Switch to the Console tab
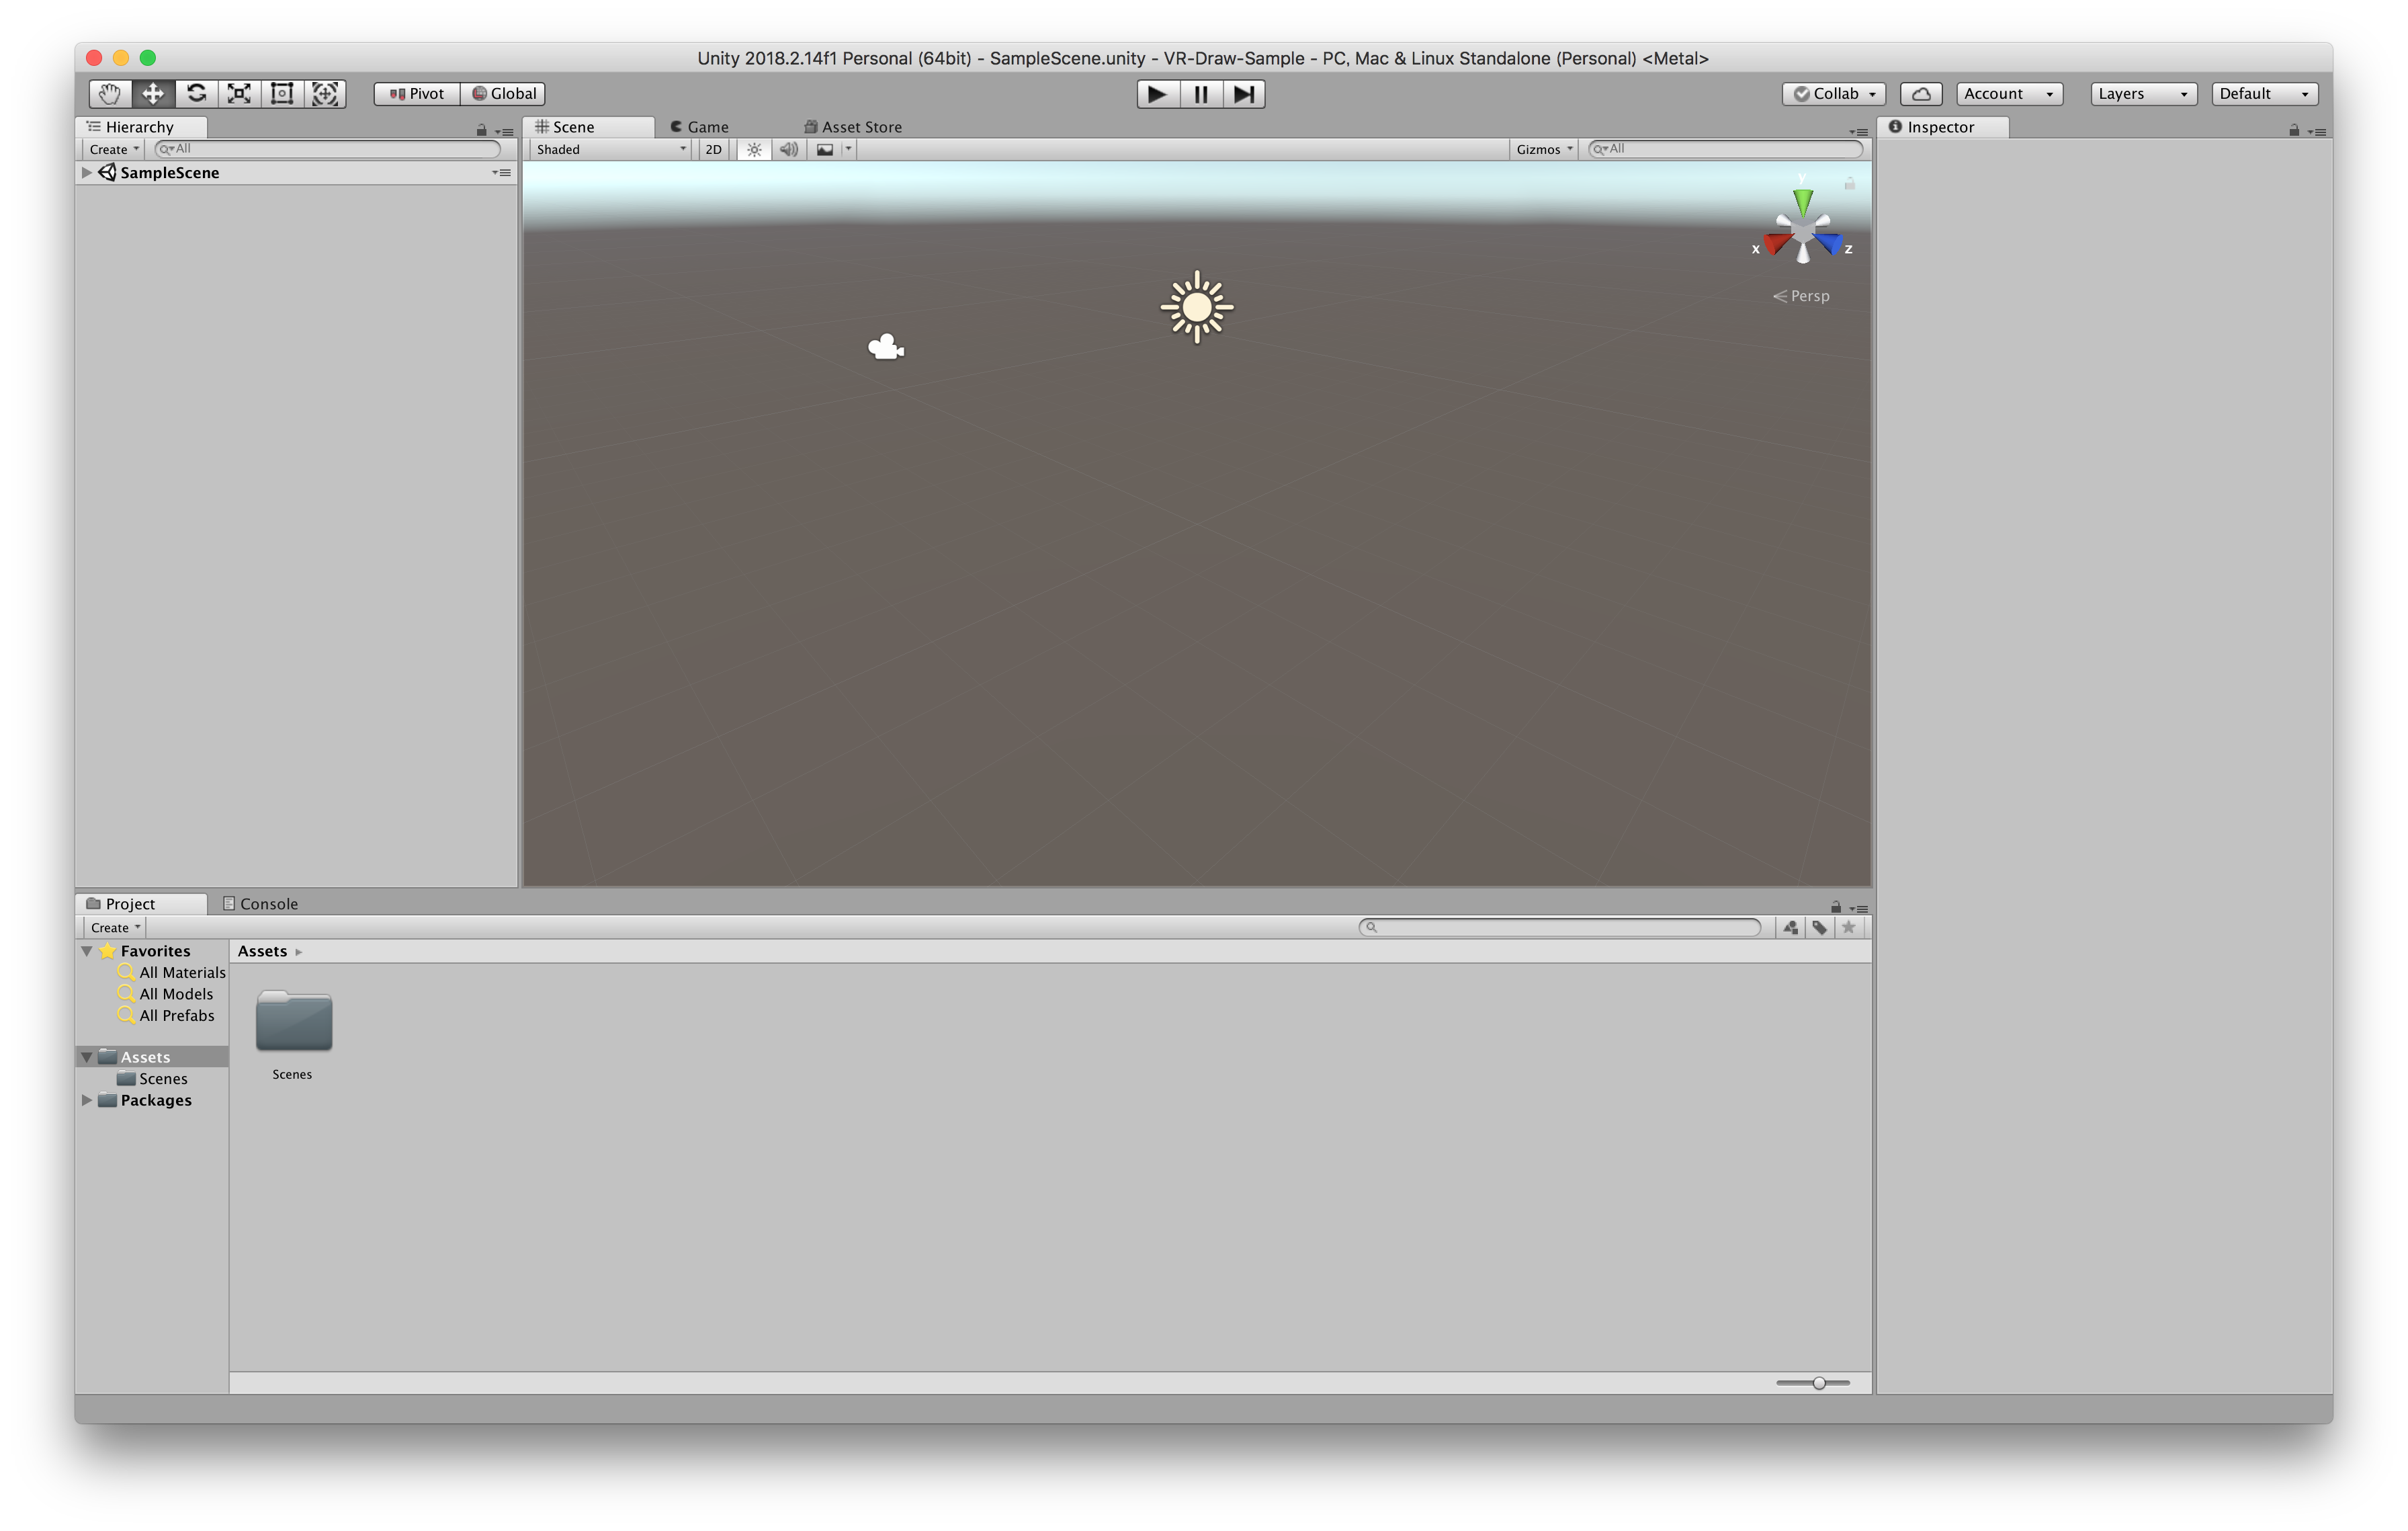Viewport: 2408px width, 1531px height. (260, 903)
